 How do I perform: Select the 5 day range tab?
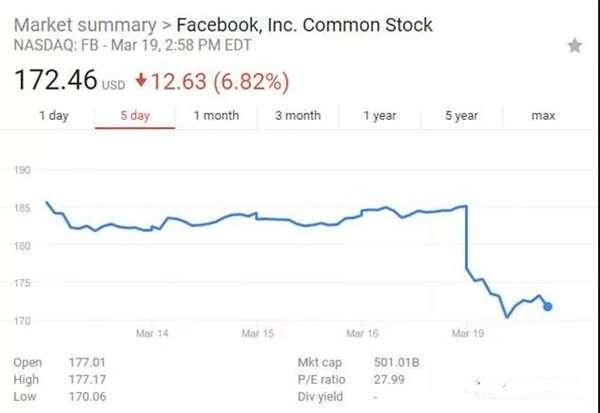point(134,116)
